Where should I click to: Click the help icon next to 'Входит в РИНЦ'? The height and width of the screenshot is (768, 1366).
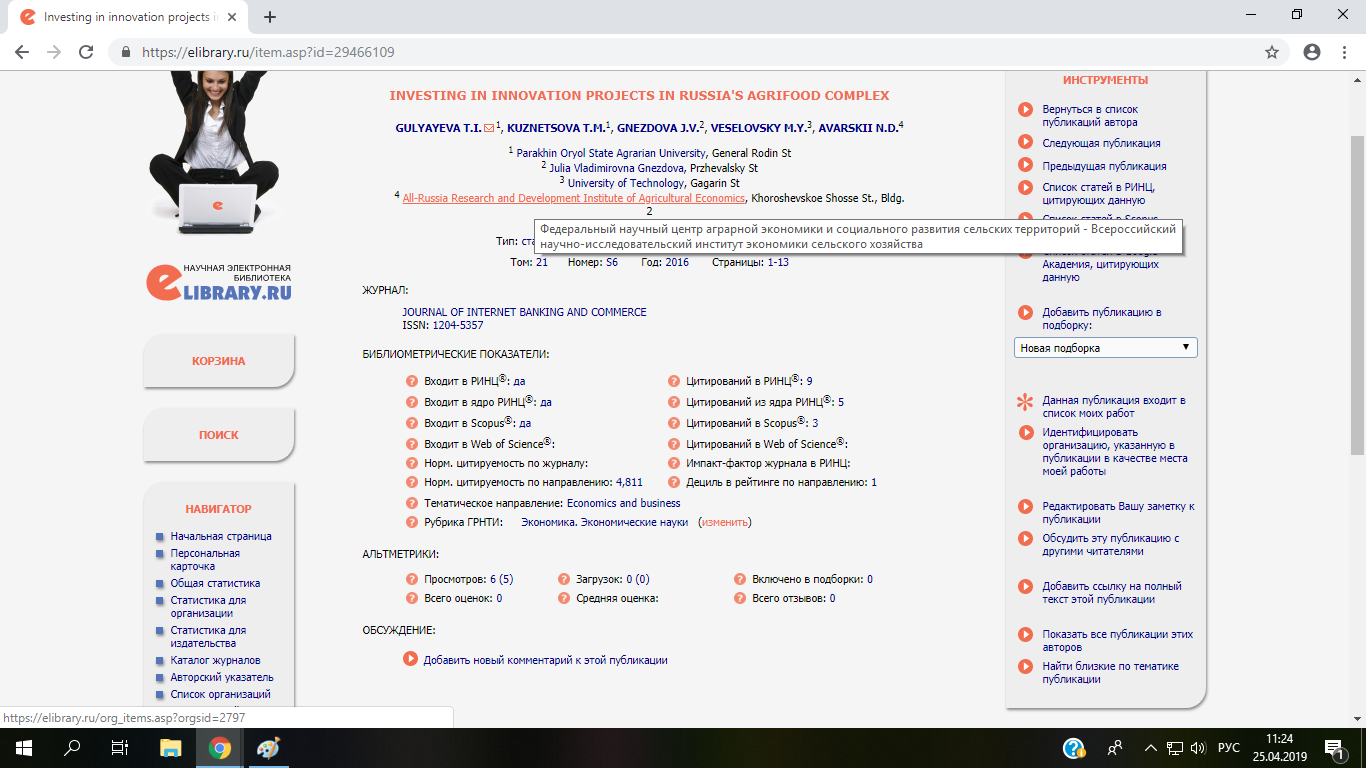[412, 381]
